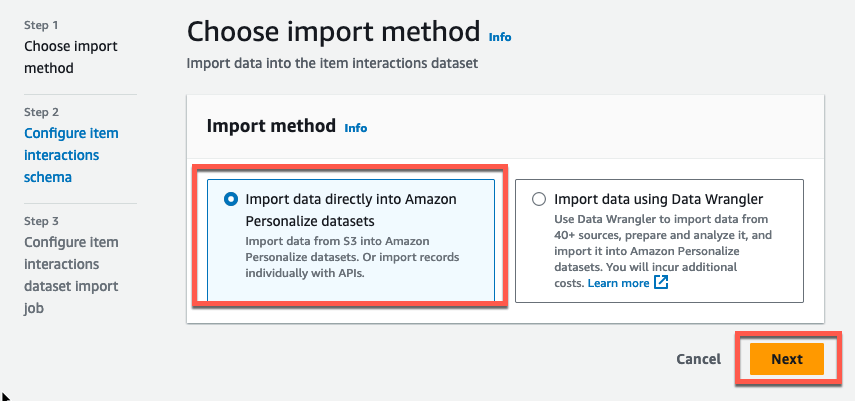Click the Step 3 label in sidebar
This screenshot has width=855, height=401.
point(41,222)
